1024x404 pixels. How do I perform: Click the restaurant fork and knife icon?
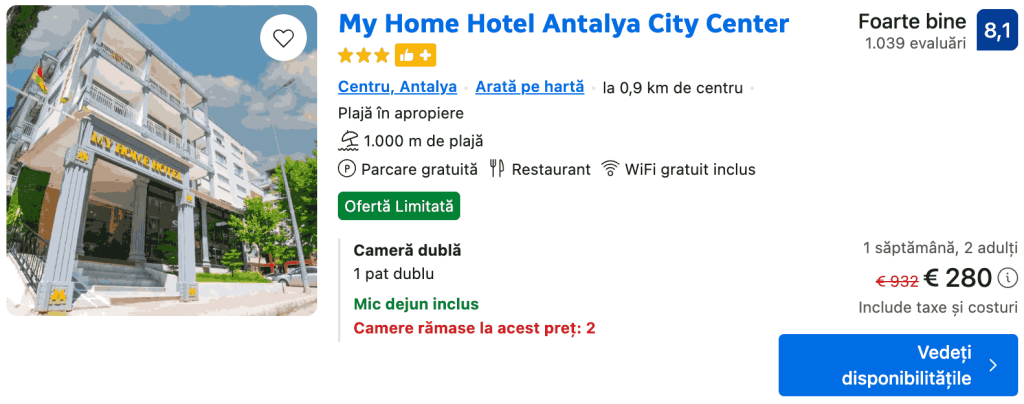coord(497,170)
